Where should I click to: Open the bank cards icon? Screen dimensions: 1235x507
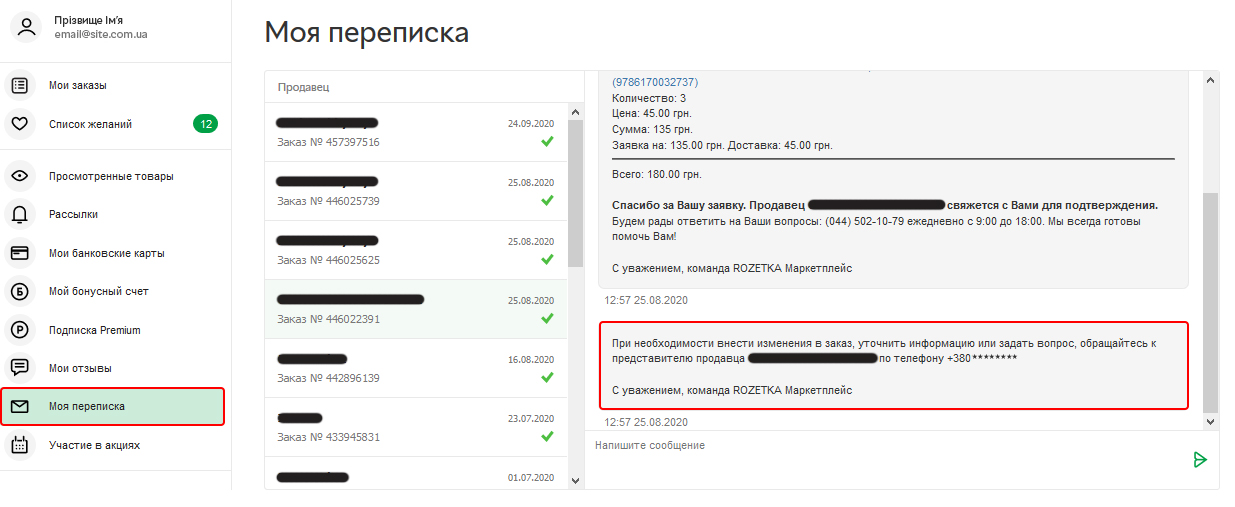click(x=19, y=253)
